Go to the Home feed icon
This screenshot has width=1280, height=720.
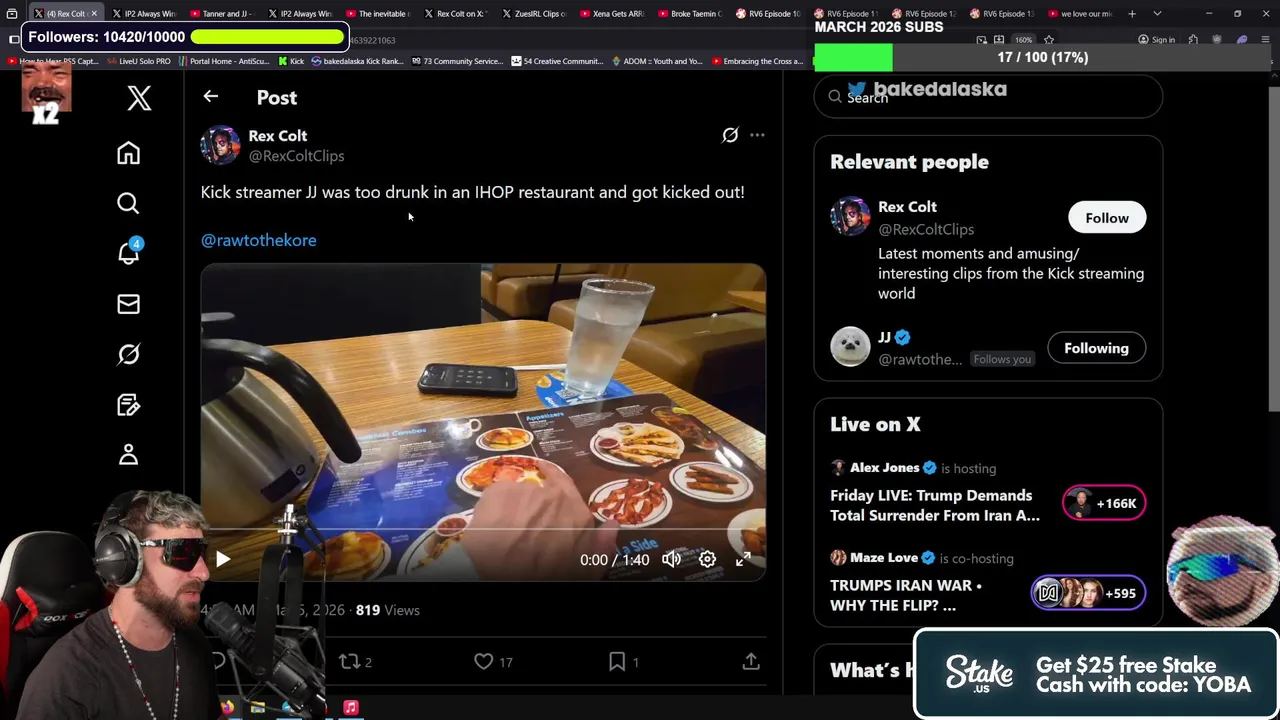click(x=128, y=153)
